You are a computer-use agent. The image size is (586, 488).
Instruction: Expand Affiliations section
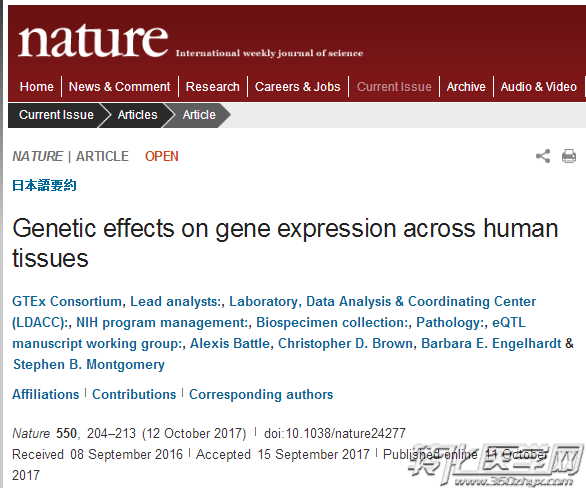(x=46, y=395)
